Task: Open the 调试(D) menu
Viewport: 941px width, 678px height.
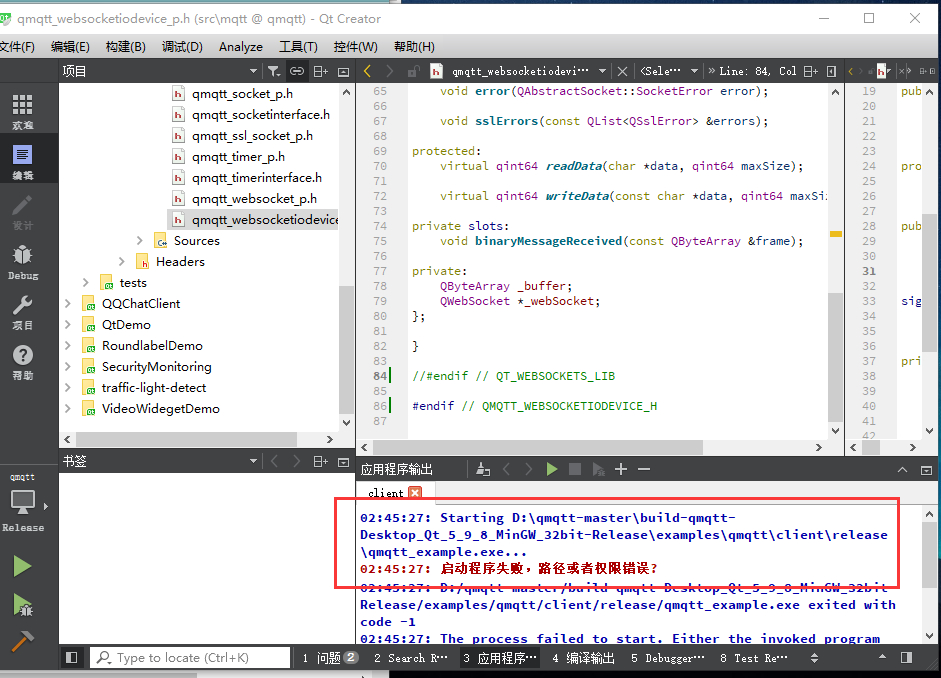Action: [x=182, y=47]
